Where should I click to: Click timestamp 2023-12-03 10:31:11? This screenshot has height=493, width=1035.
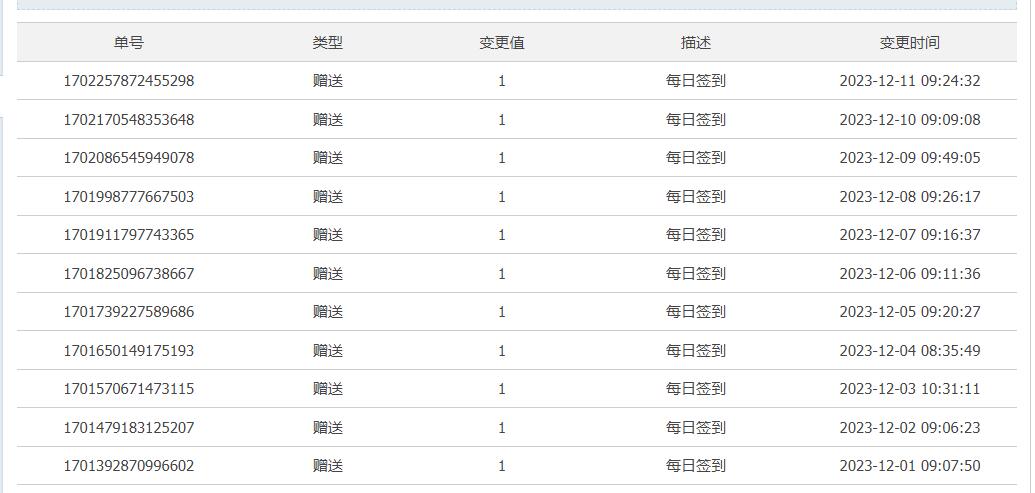pos(910,389)
